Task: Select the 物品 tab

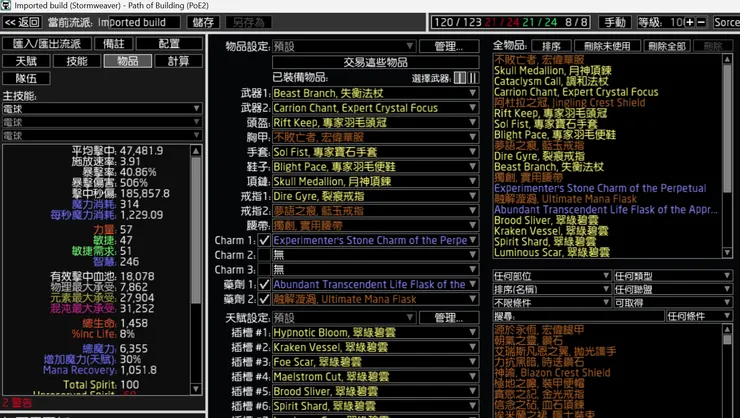Action: pos(127,61)
